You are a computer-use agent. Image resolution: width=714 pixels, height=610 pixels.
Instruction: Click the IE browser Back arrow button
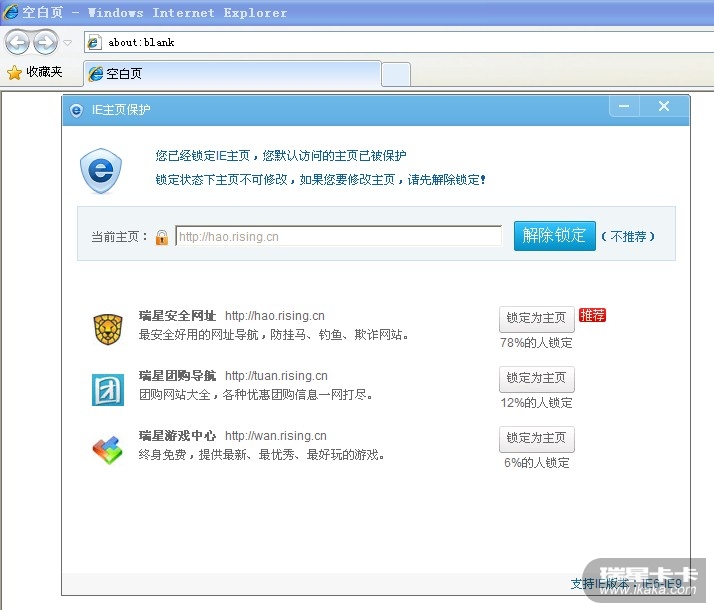(17, 43)
